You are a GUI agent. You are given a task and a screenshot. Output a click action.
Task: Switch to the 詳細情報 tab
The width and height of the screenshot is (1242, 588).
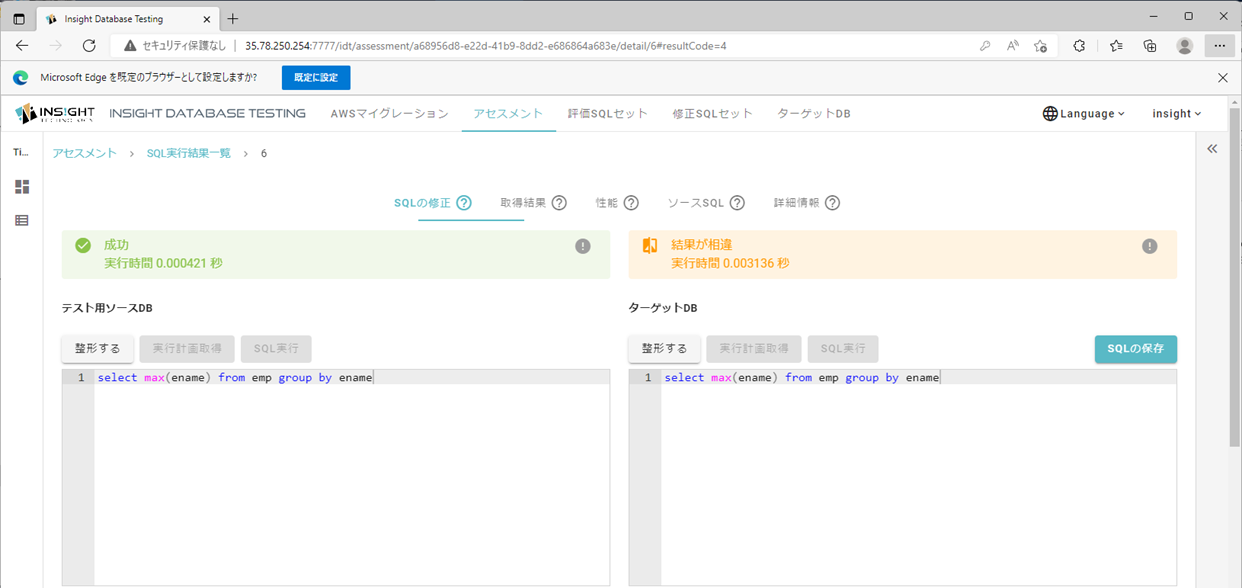coord(796,203)
